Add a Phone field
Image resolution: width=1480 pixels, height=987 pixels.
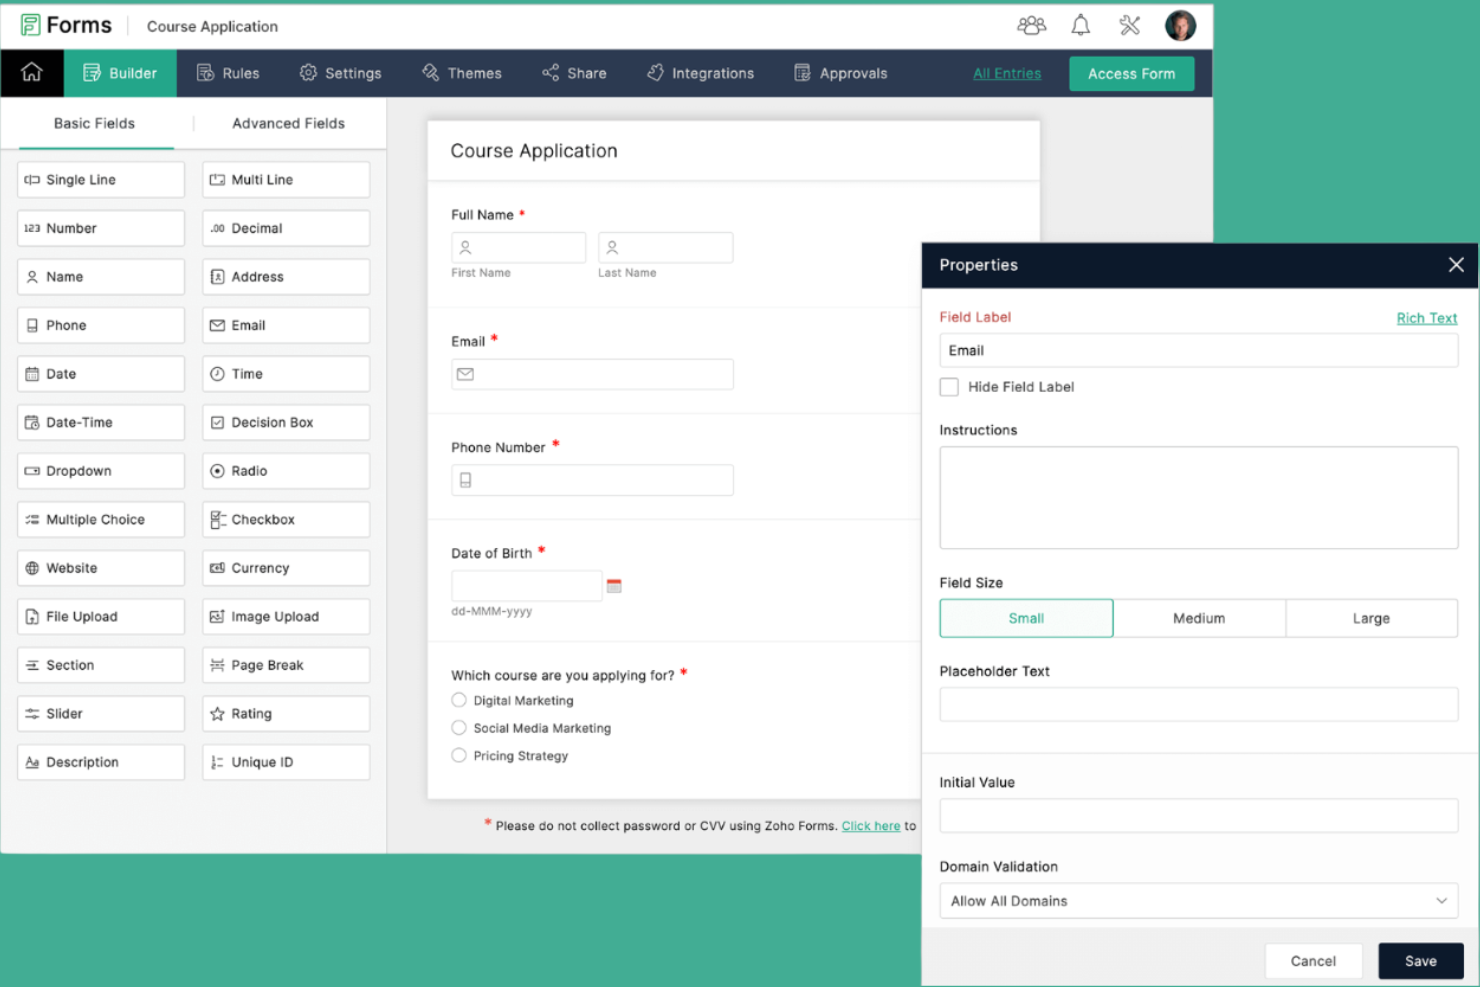pos(101,325)
